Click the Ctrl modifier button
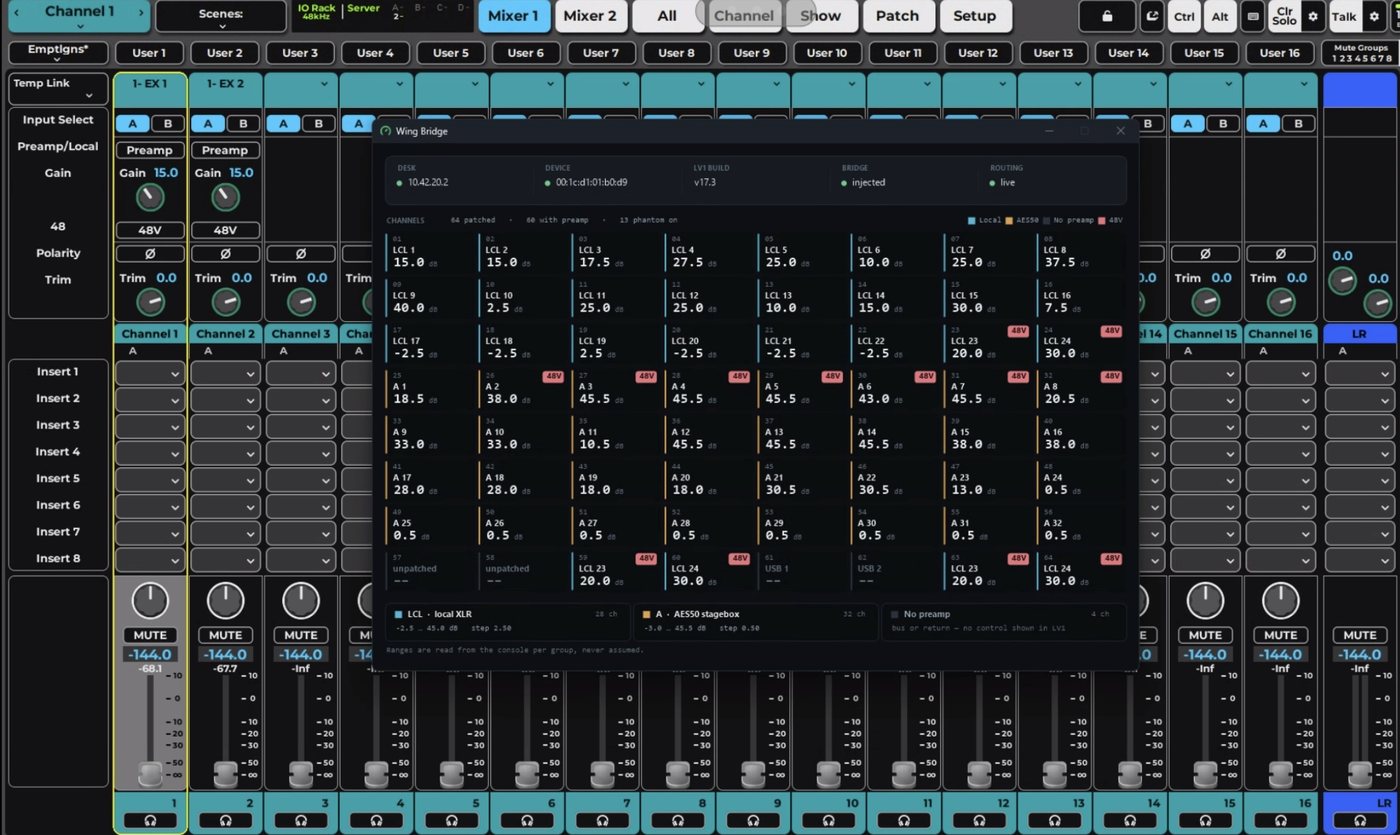 point(1184,16)
